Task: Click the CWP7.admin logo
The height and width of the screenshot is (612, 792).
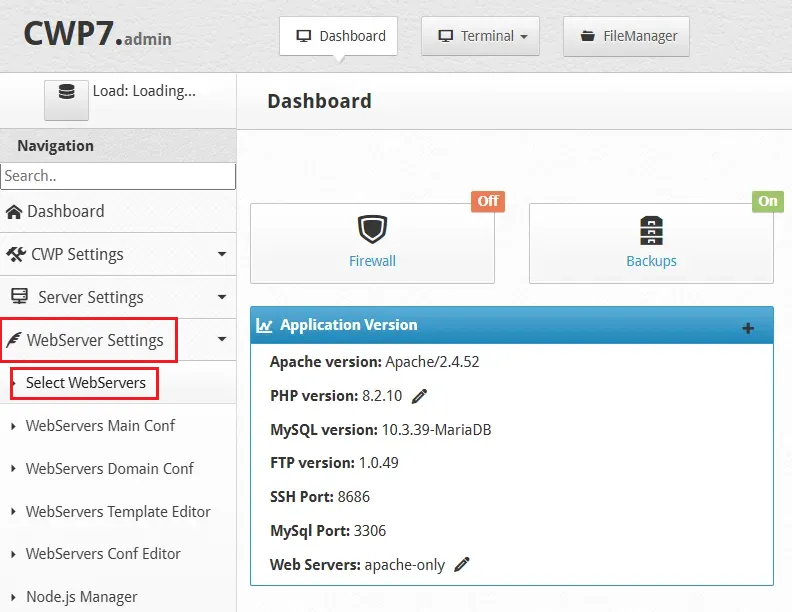Action: [x=97, y=35]
